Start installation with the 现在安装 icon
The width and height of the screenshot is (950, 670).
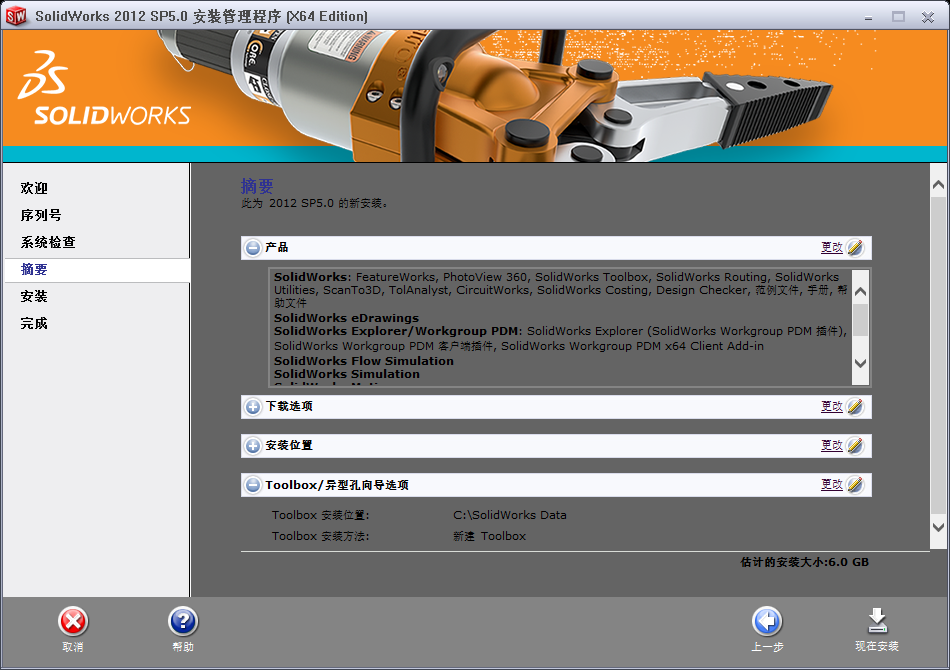click(877, 621)
